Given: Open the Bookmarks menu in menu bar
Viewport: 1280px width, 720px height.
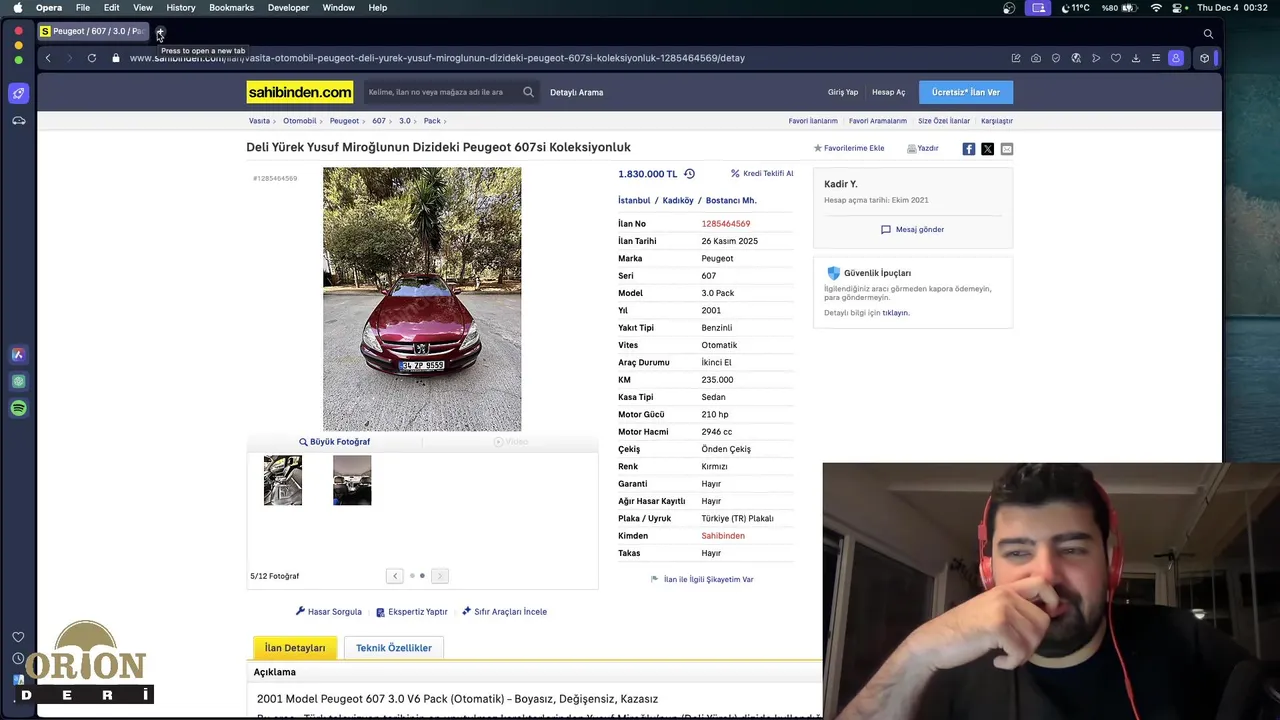Looking at the screenshot, I should [231, 8].
